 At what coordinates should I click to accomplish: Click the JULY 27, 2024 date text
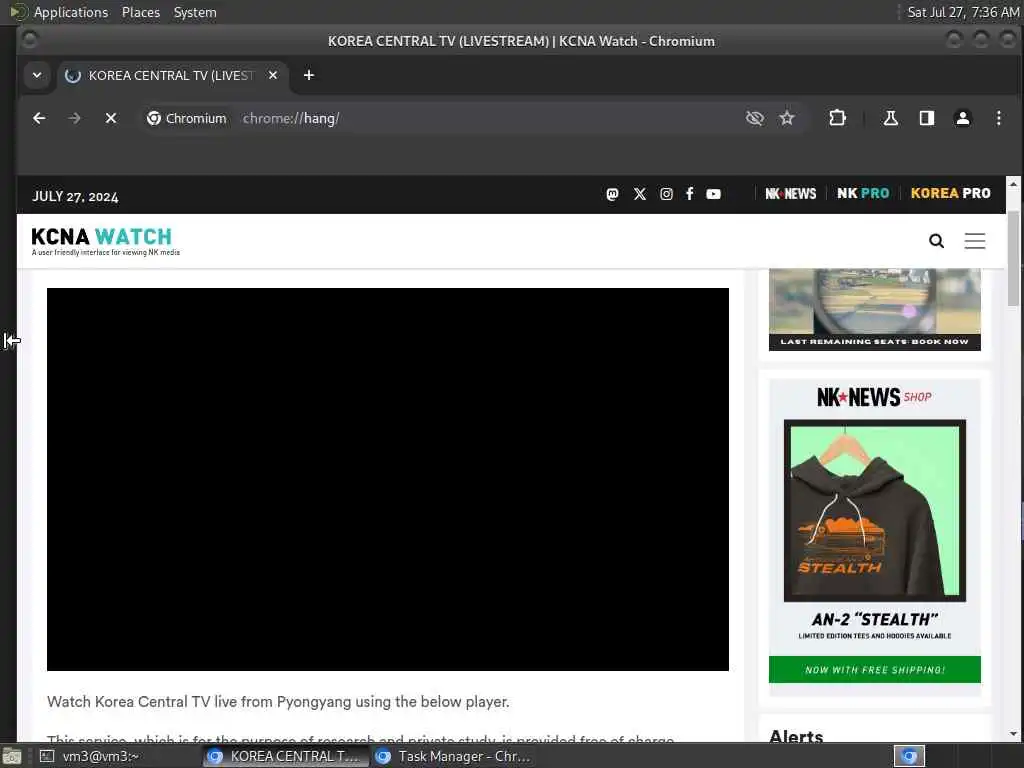point(75,197)
